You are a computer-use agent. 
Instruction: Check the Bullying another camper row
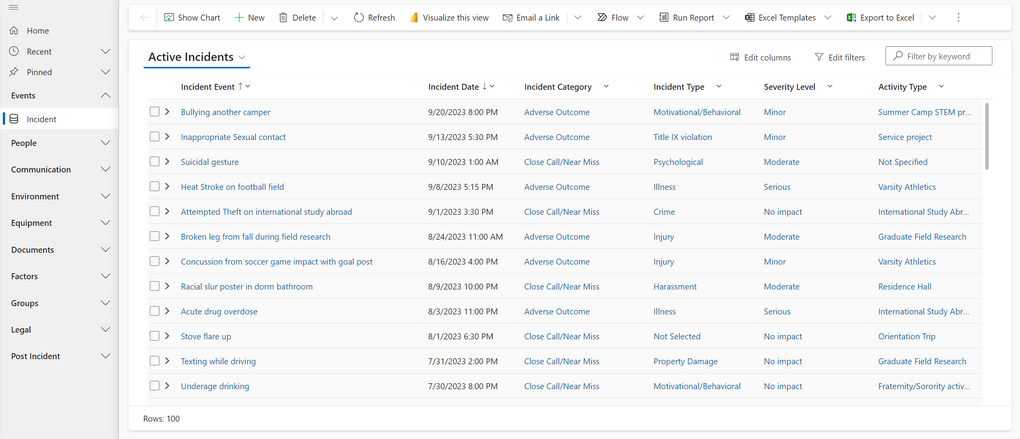click(x=155, y=112)
